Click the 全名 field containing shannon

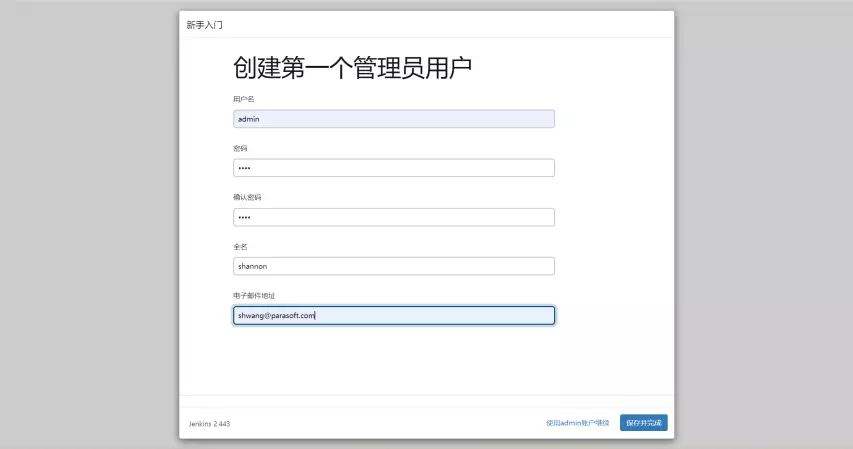(x=393, y=266)
